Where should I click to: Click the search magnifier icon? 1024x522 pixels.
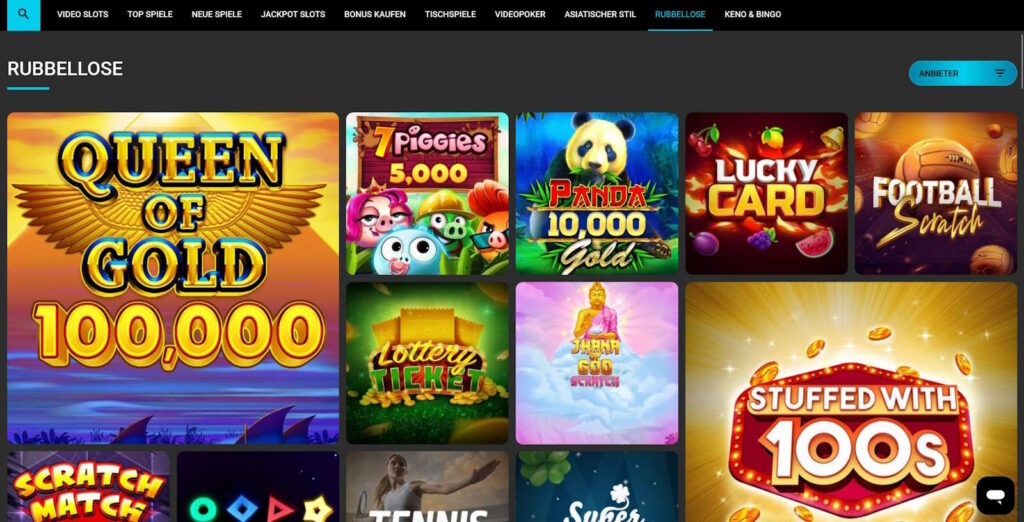pyautogui.click(x=24, y=14)
